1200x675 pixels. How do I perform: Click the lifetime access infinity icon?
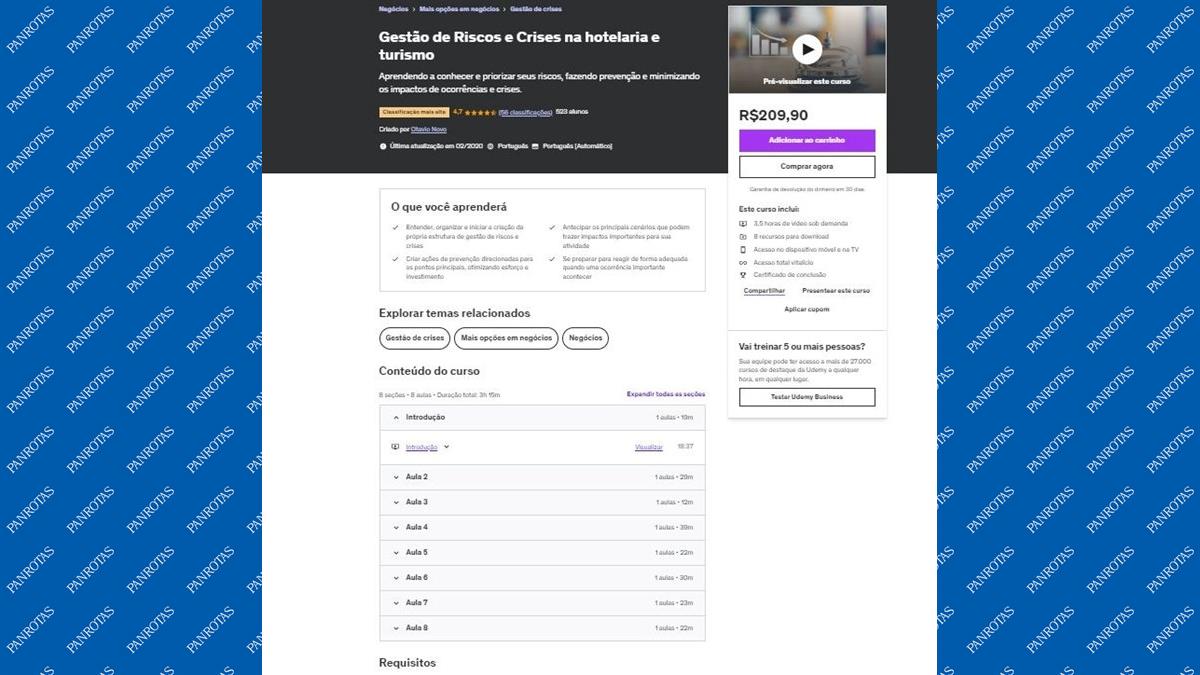coord(743,262)
